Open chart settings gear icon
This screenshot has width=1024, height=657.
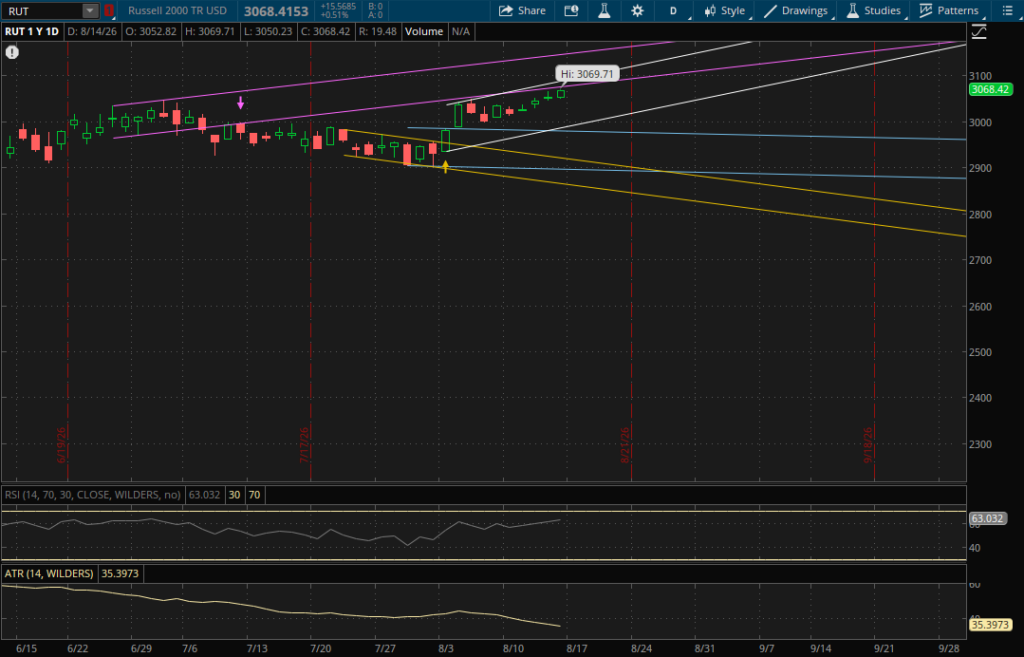click(637, 10)
